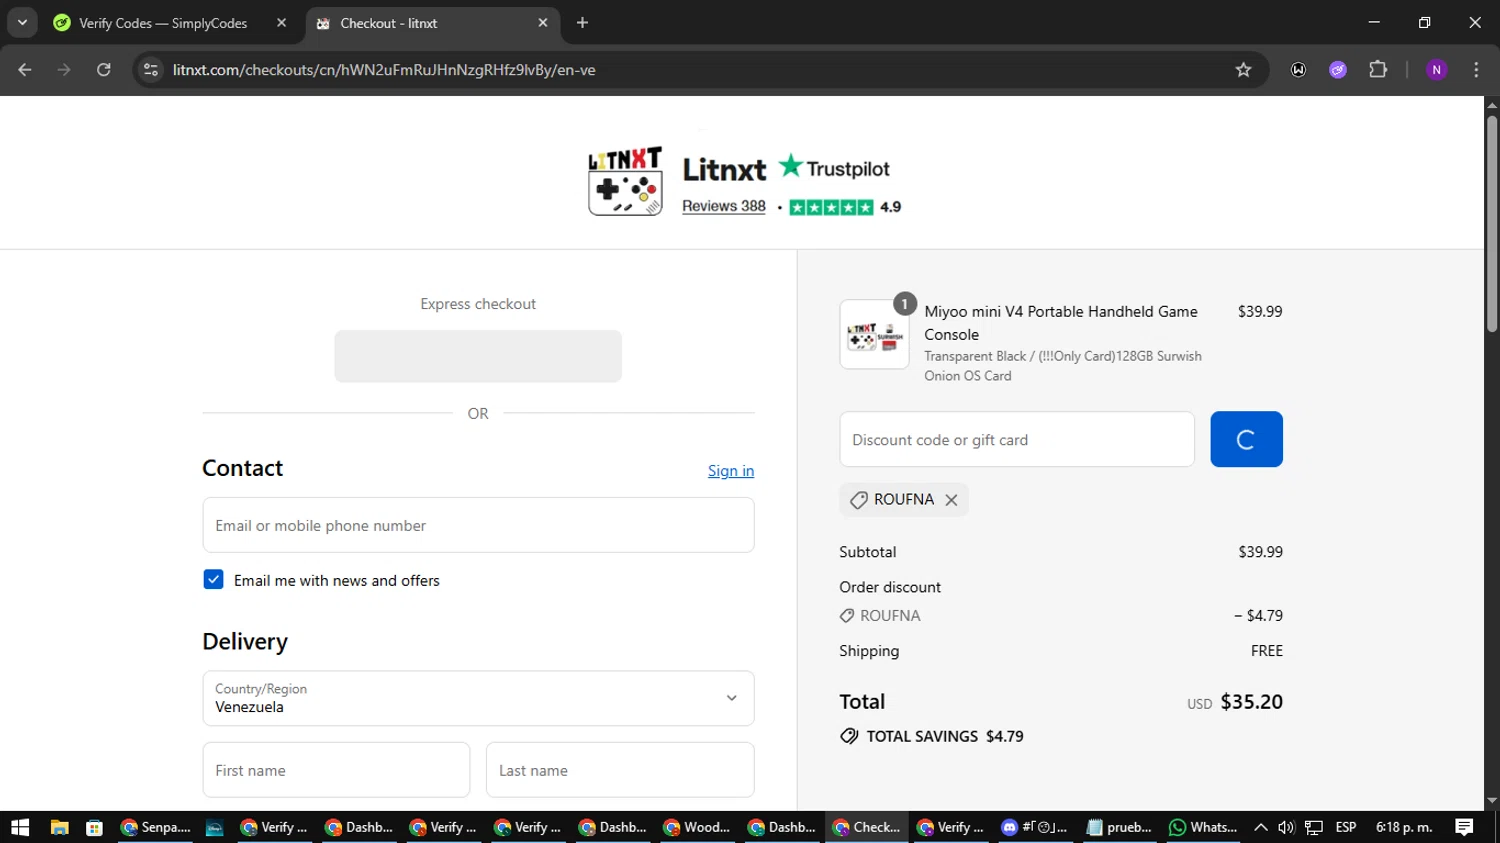Remove the ROUFNA discount code tag

tap(951, 500)
